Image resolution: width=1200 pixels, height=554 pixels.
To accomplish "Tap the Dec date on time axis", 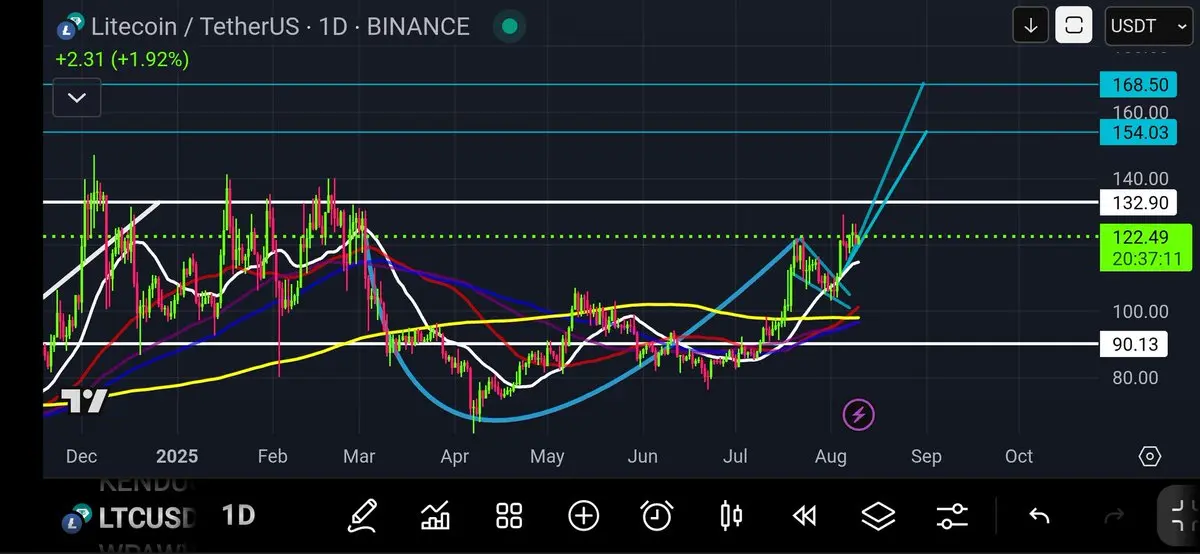I will click(81, 457).
